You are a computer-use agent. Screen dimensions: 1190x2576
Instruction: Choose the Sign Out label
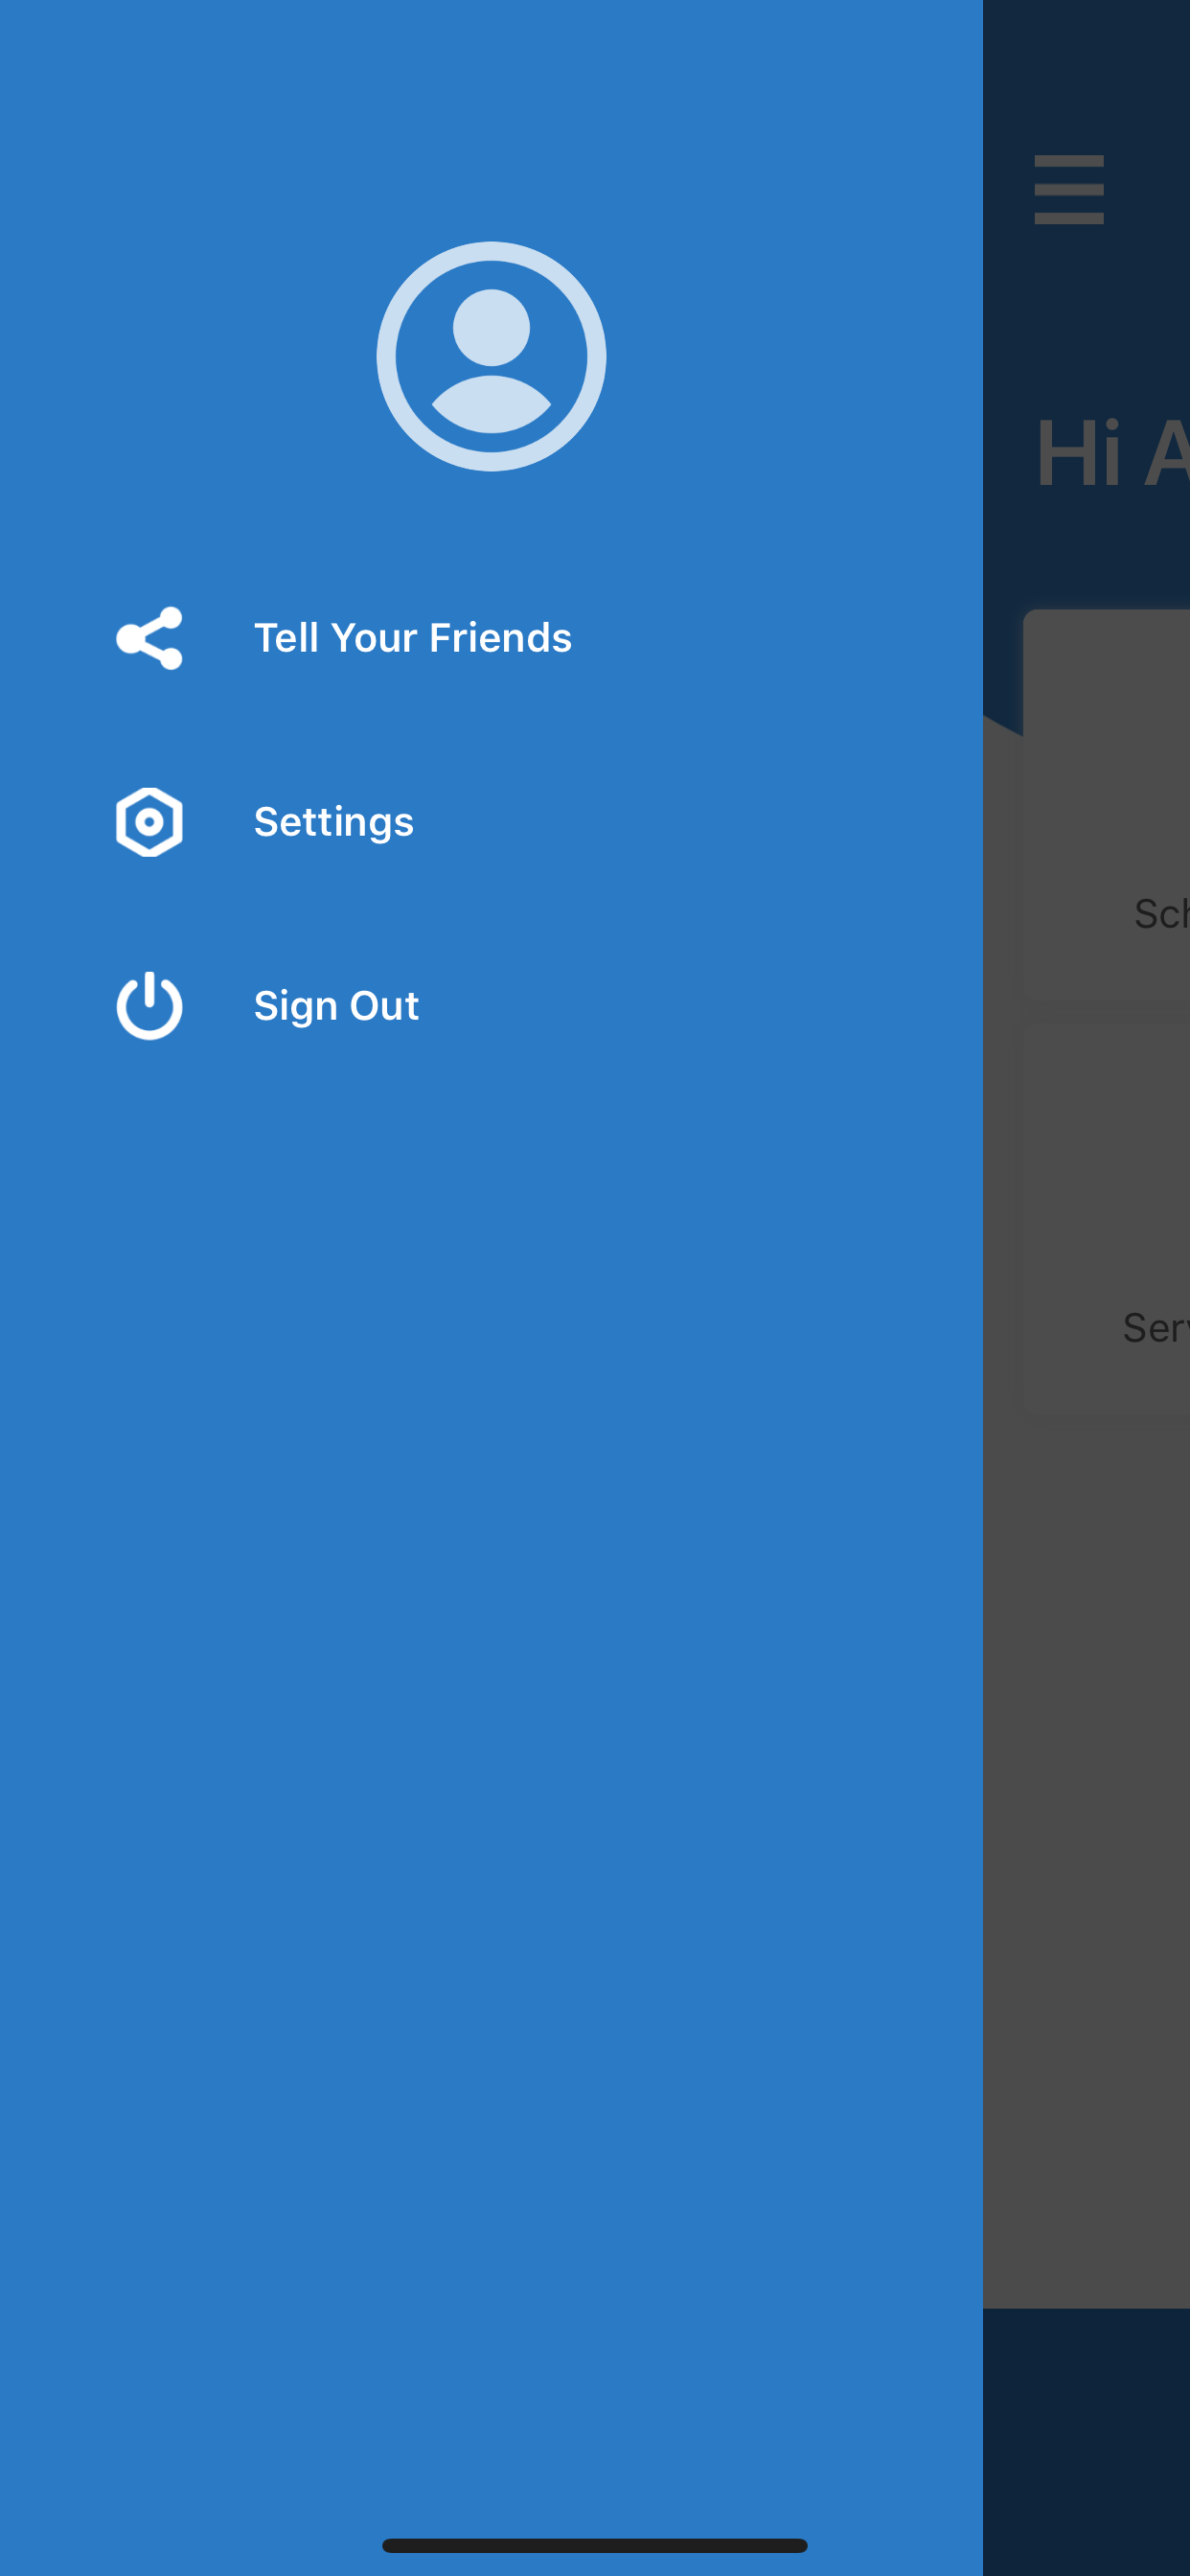coord(336,1005)
